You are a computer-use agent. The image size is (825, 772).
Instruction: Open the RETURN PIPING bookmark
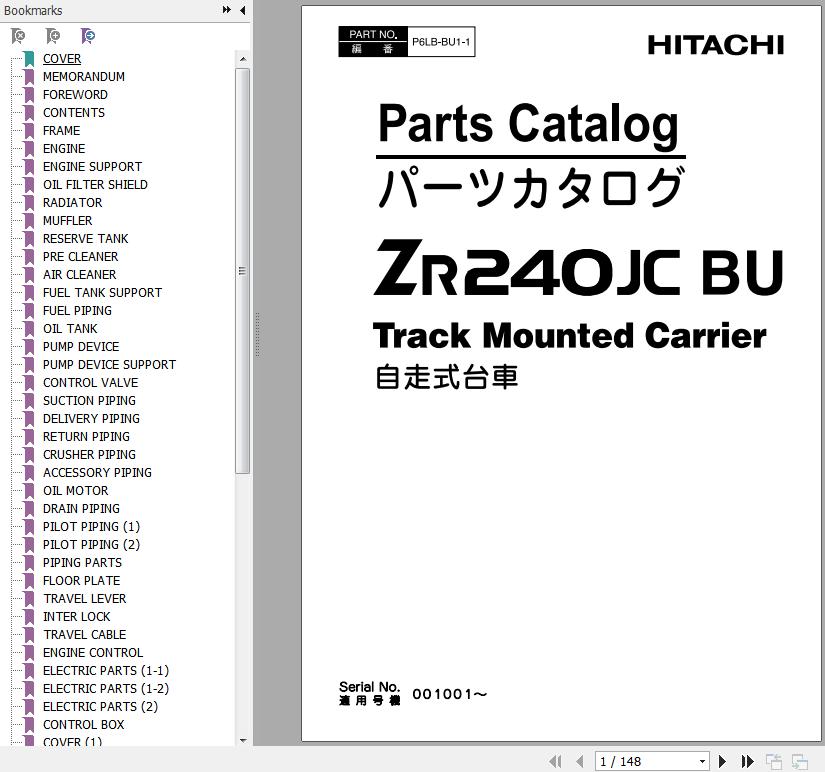[86, 437]
